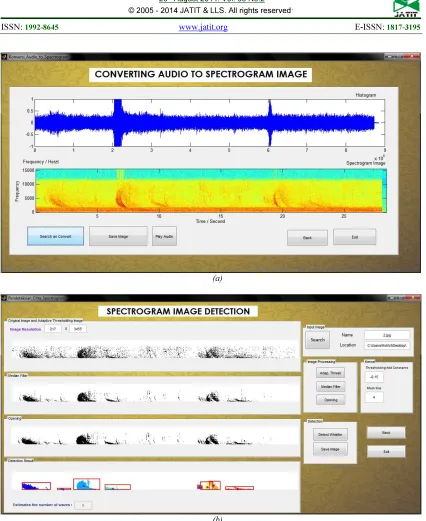Click the 'Frequency / Hertz' label
Image resolution: width=426 pixels, height=521 pixels.
point(41,162)
